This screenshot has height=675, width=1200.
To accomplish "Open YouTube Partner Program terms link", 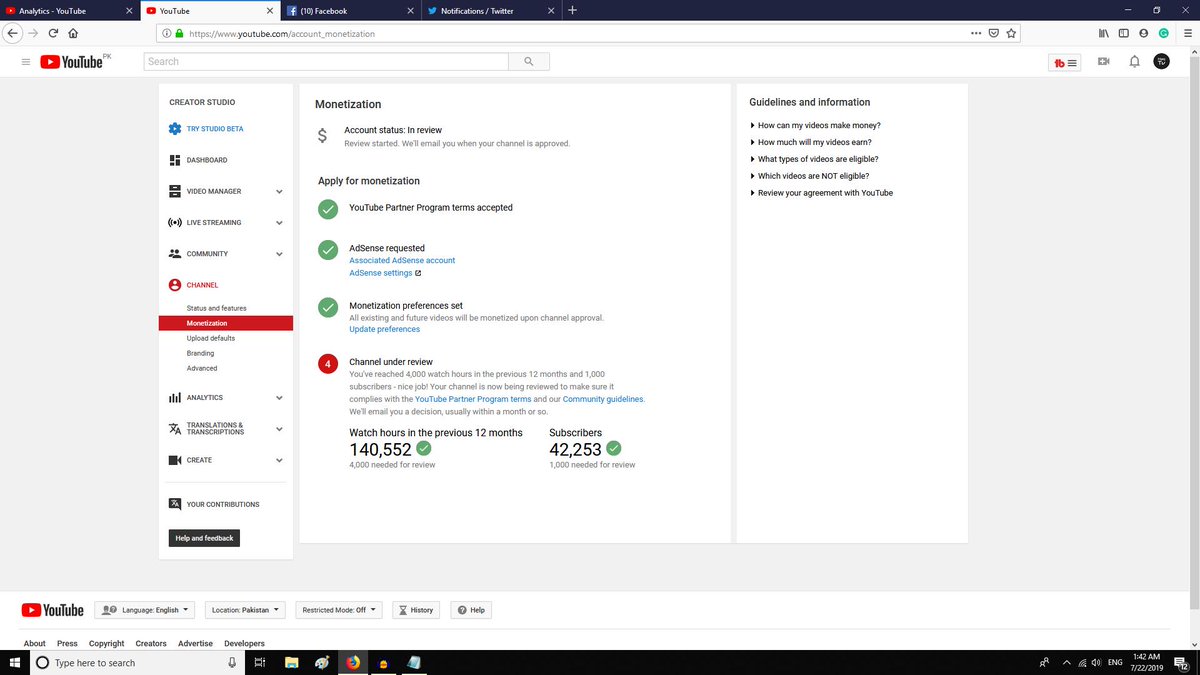I will pyautogui.click(x=473, y=399).
